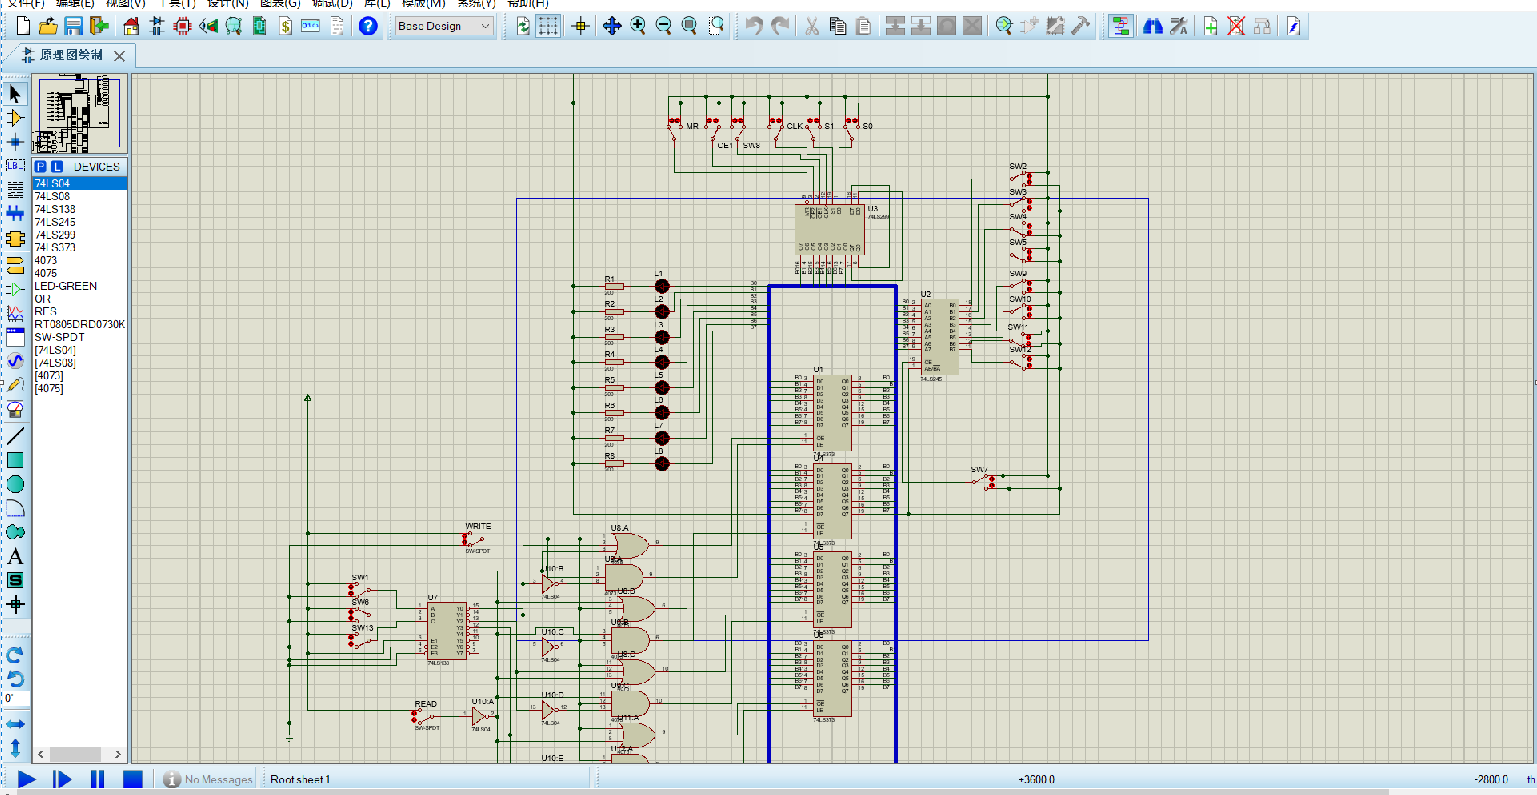Select the Junction dot mode tool
This screenshot has height=795, width=1537.
[x=15, y=142]
